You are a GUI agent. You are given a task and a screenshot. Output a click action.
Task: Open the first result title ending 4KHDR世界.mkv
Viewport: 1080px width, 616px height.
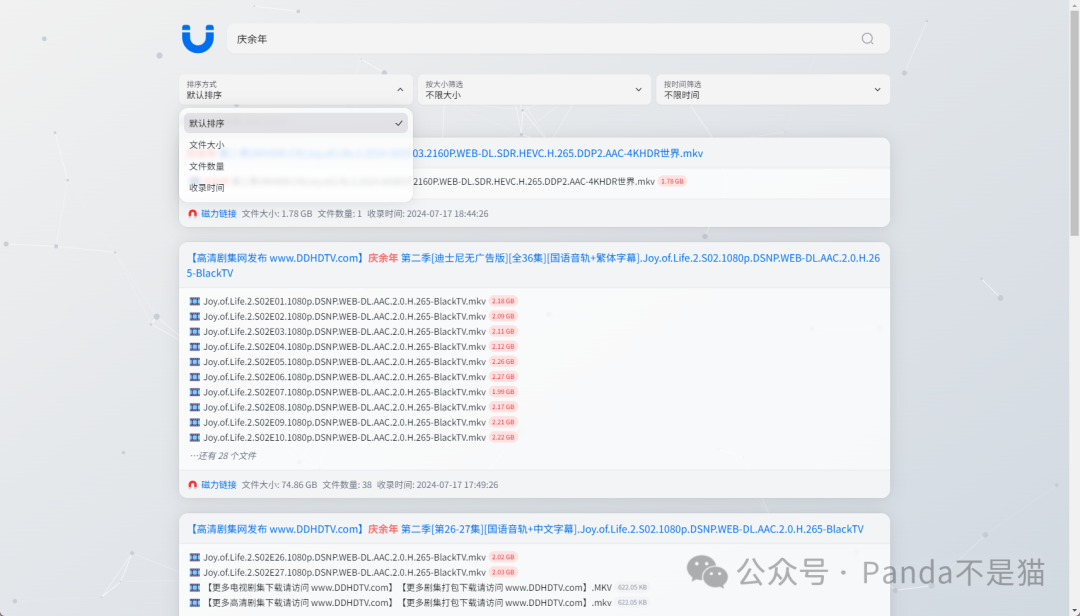coord(558,153)
